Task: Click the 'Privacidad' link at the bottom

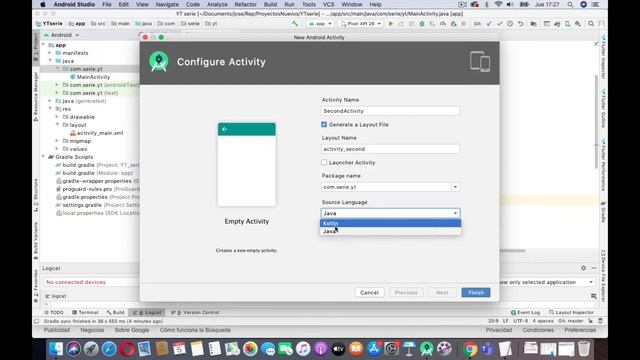Action: click(x=498, y=330)
